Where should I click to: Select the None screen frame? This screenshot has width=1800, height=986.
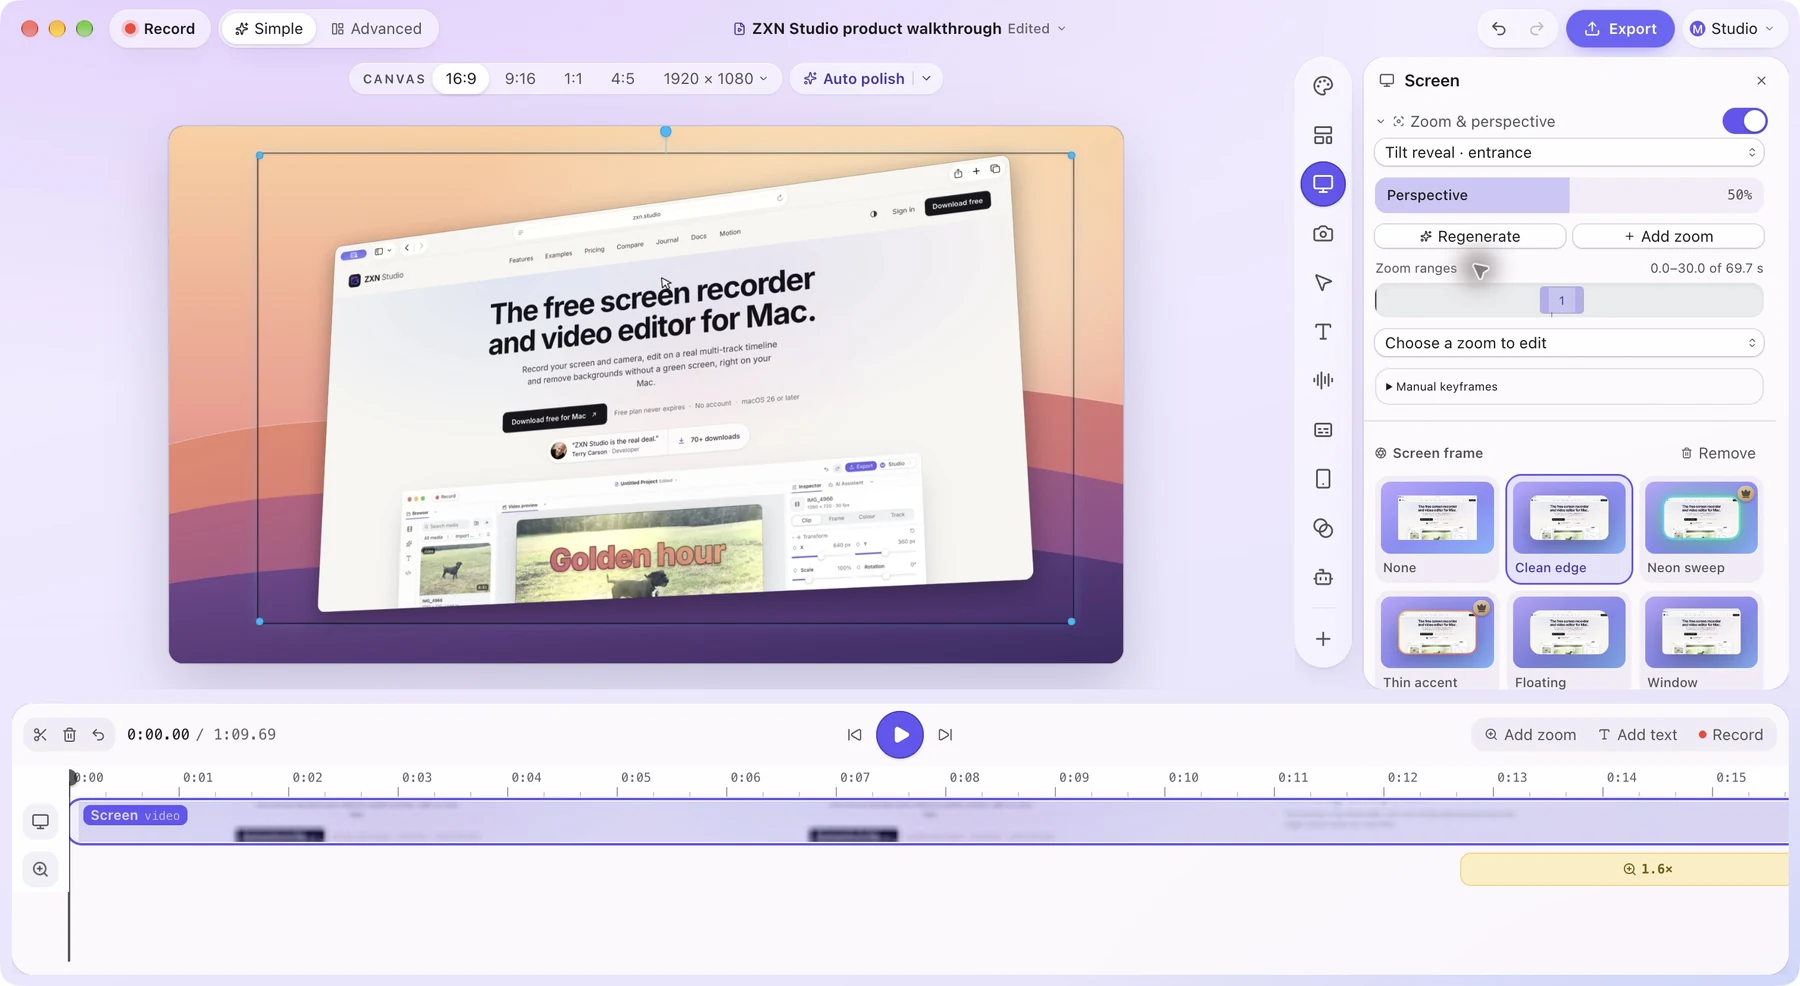1437,530
